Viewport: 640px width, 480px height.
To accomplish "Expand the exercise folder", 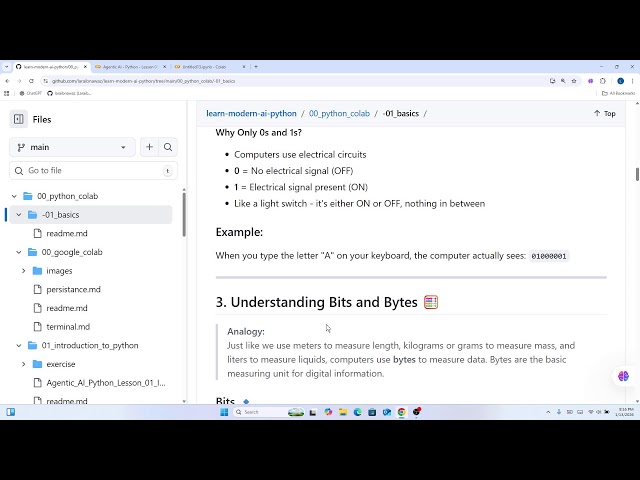I will pyautogui.click(x=24, y=364).
